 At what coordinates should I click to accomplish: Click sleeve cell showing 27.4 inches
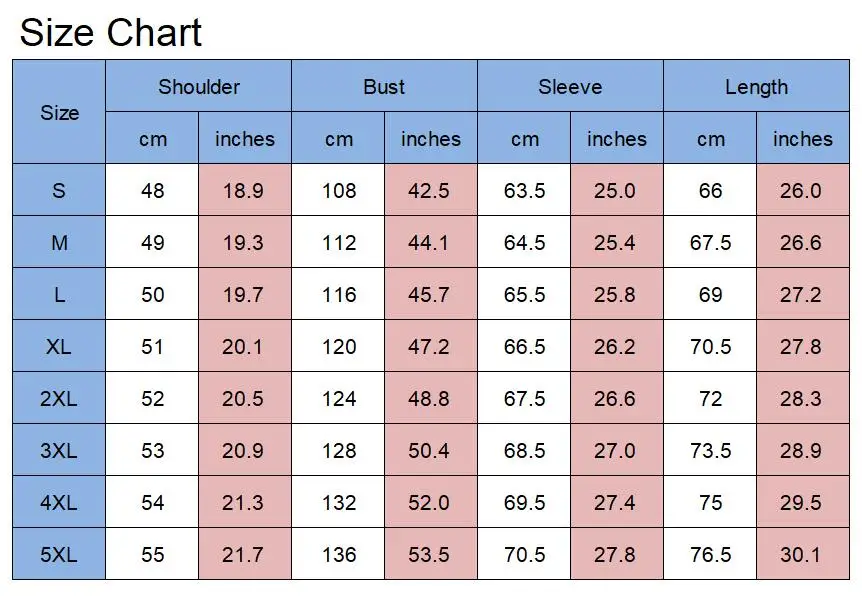click(x=615, y=502)
